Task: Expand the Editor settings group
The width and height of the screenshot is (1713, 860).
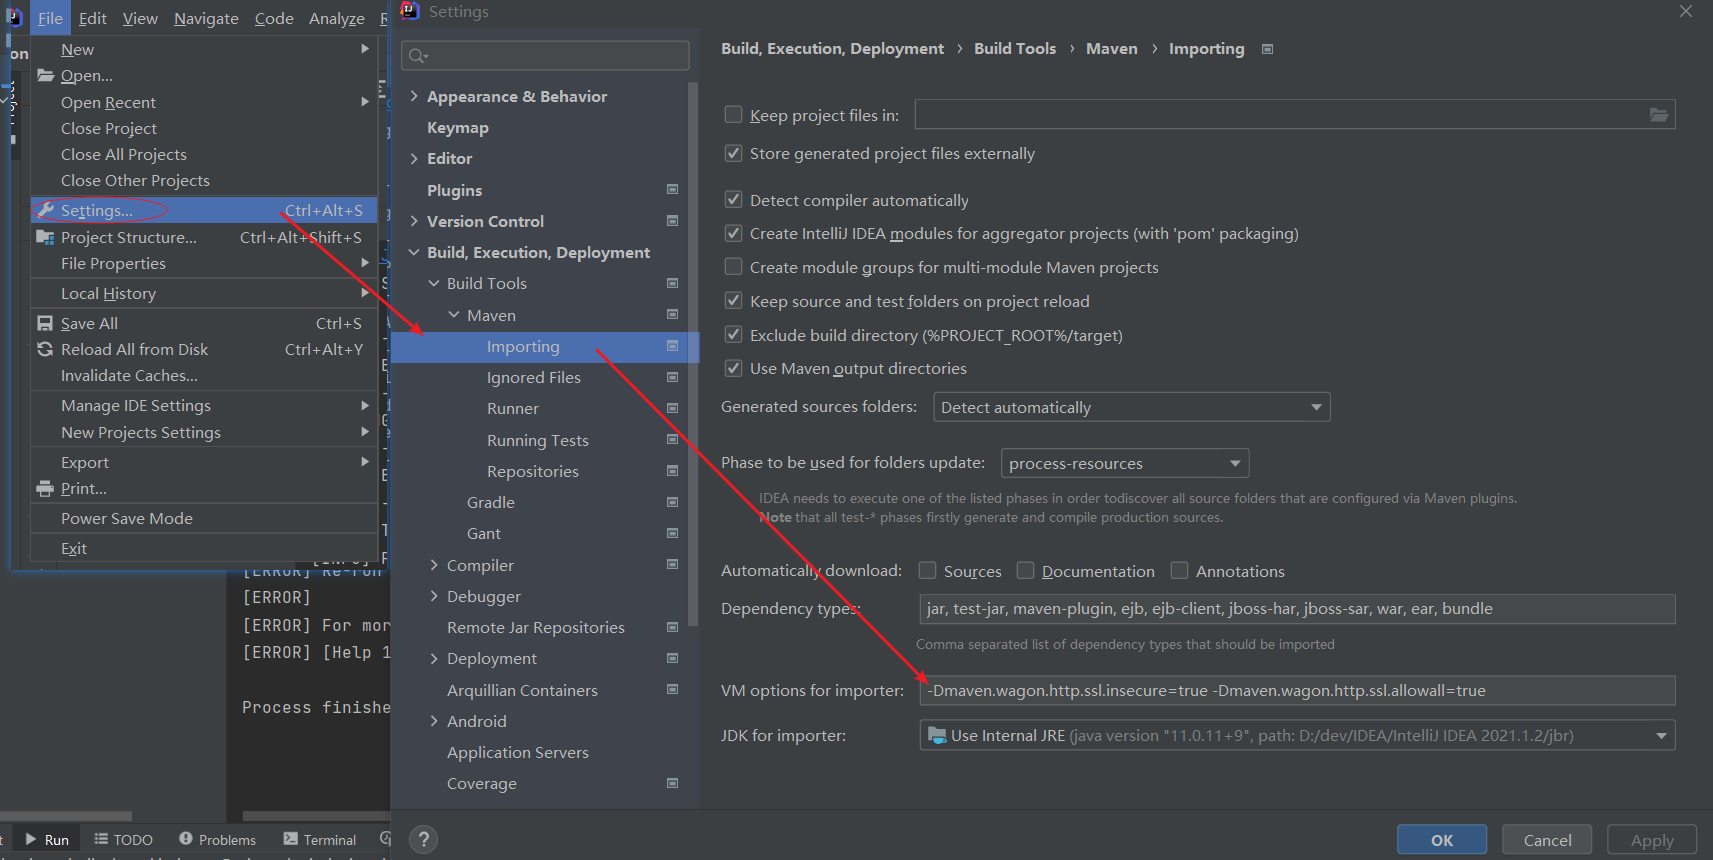Action: coord(414,158)
